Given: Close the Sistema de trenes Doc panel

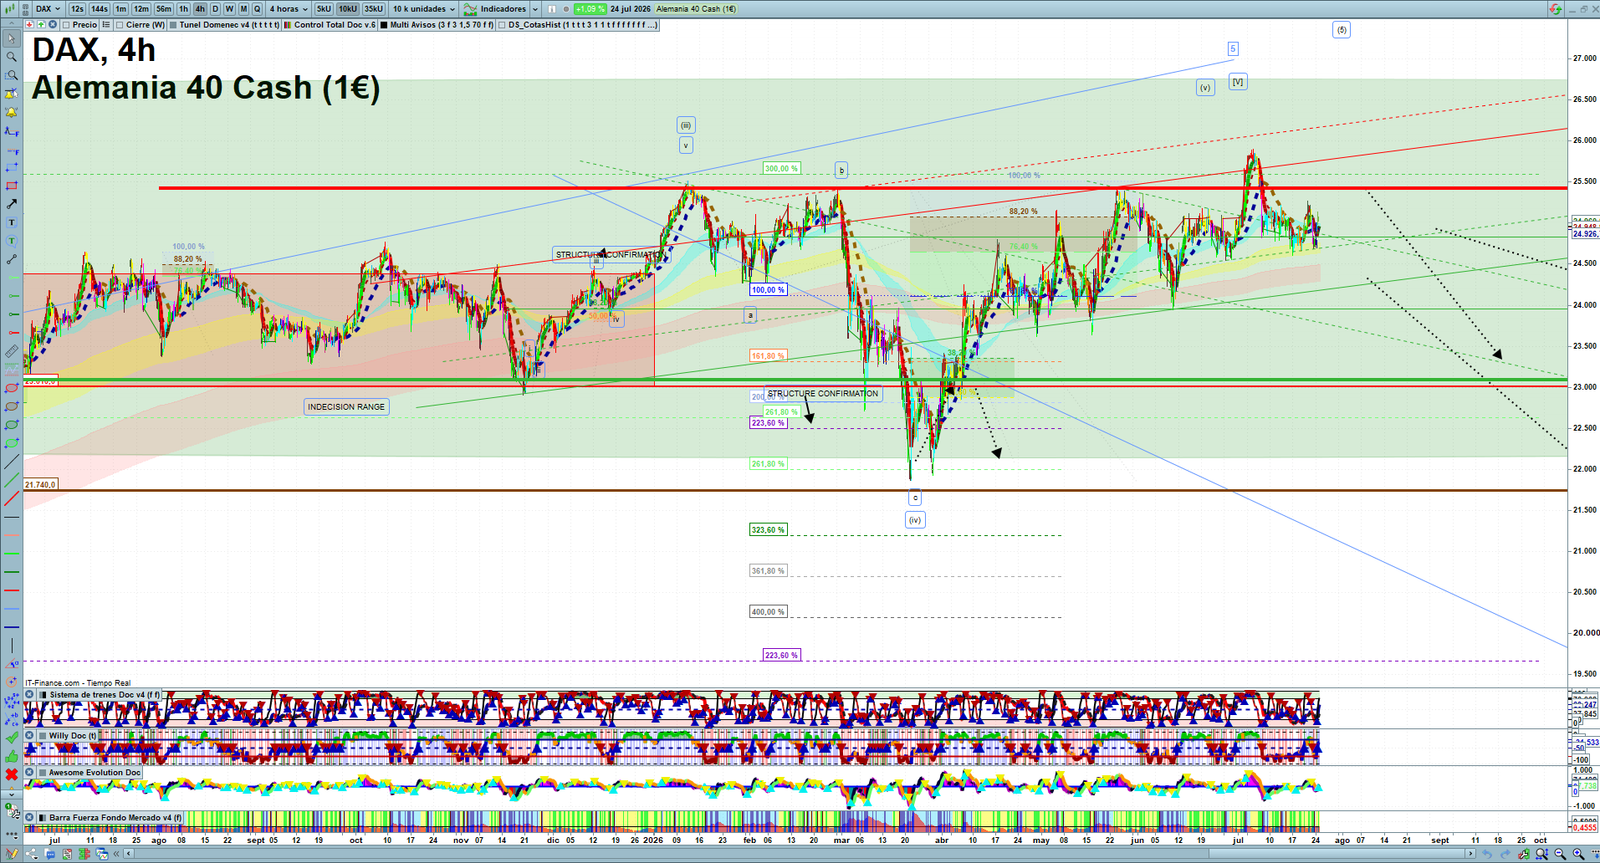Looking at the screenshot, I should [30, 694].
